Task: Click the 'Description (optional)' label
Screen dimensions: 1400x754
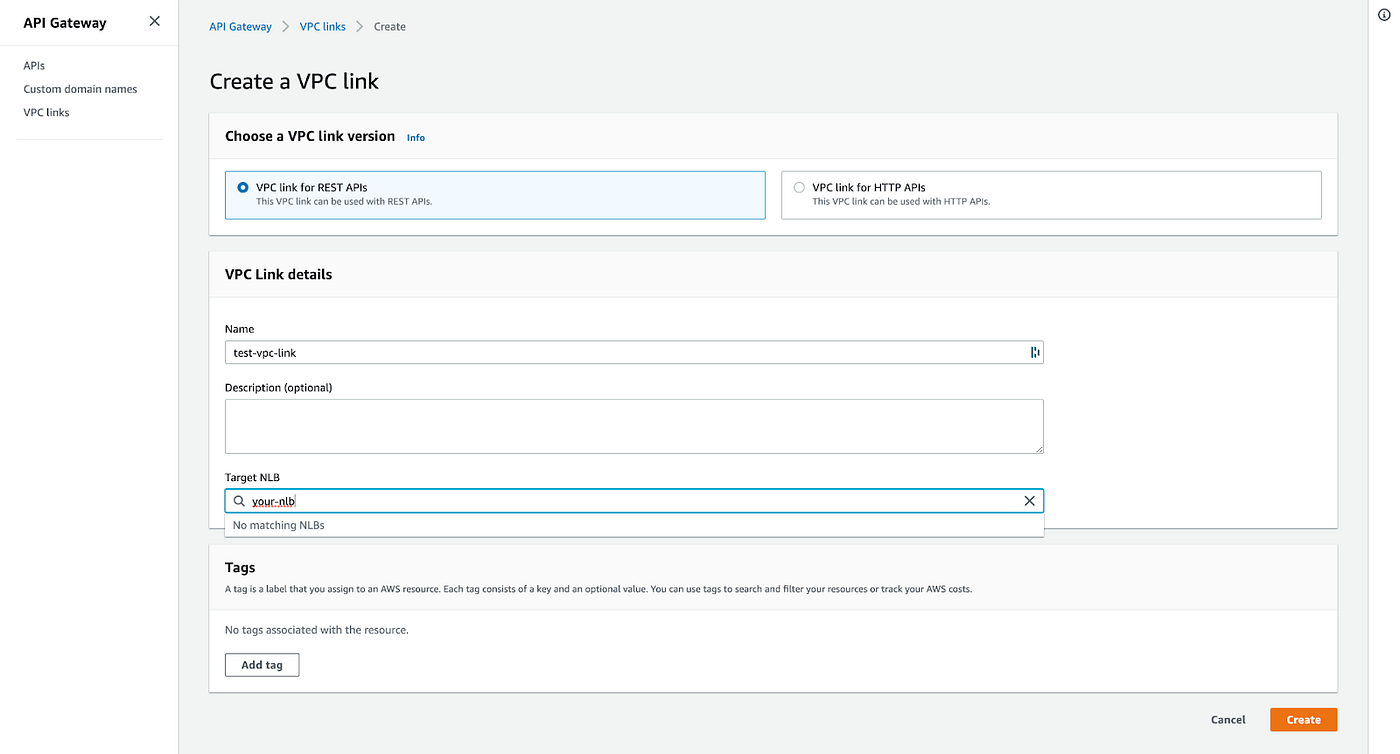Action: pos(278,387)
